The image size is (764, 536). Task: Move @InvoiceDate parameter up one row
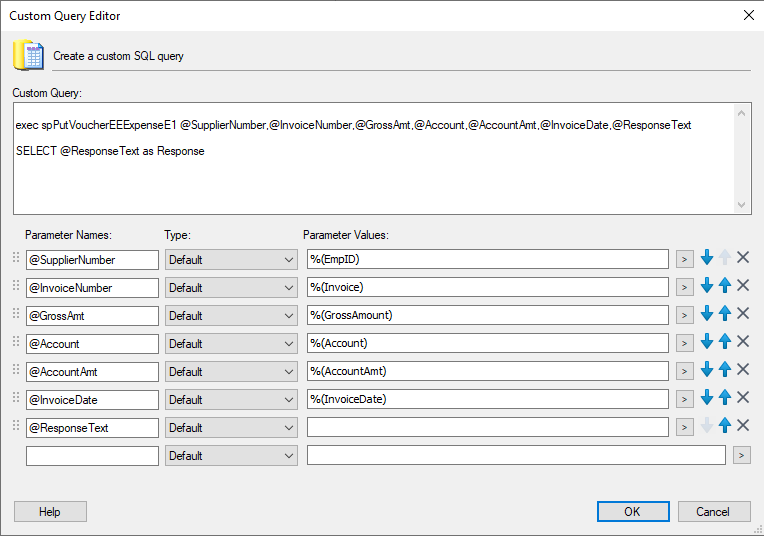tap(725, 399)
